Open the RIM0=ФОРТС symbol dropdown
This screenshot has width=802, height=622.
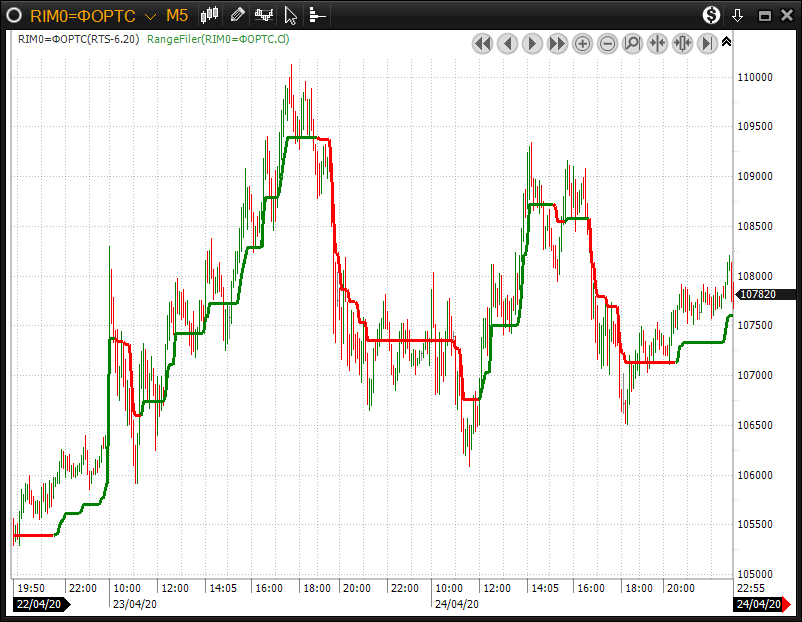[149, 16]
